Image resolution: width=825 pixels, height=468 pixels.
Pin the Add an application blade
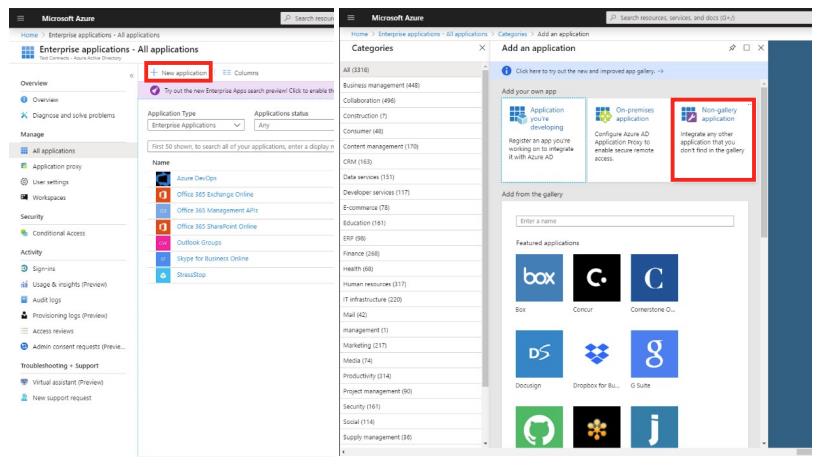[733, 48]
